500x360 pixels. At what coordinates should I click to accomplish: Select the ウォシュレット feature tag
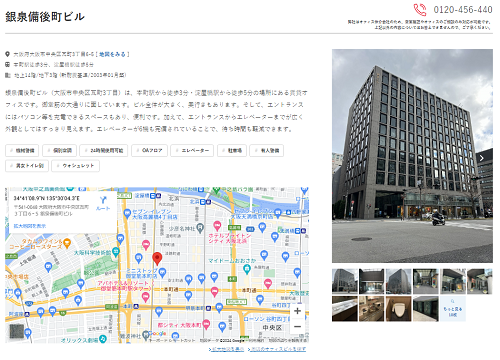tap(75, 166)
